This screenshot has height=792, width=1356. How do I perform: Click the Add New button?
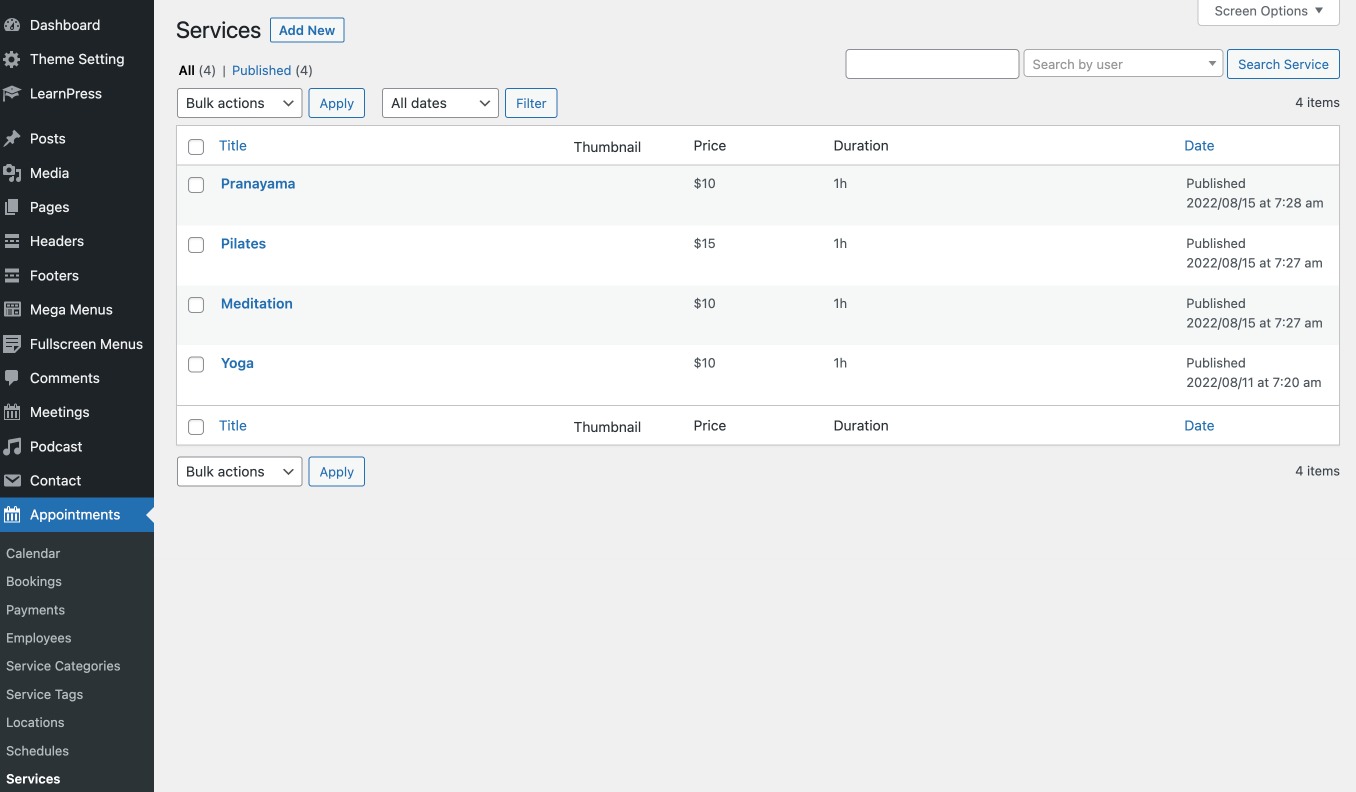pos(306,30)
